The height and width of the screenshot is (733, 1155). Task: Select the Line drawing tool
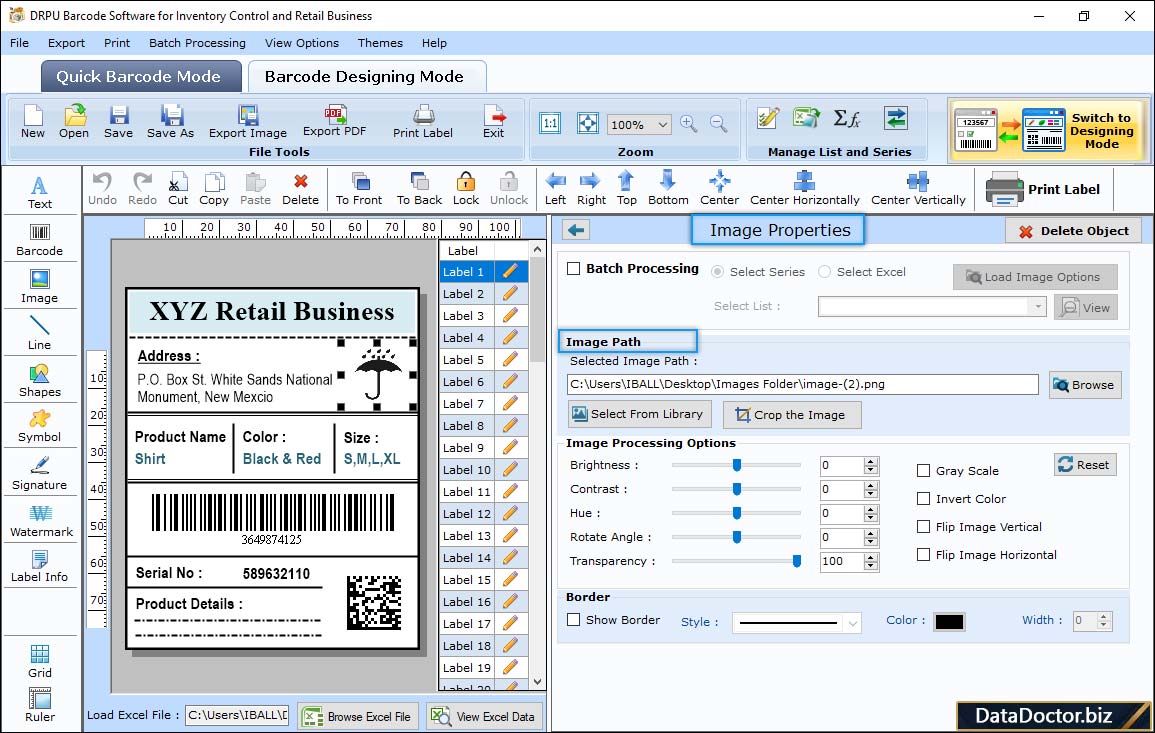[x=40, y=333]
